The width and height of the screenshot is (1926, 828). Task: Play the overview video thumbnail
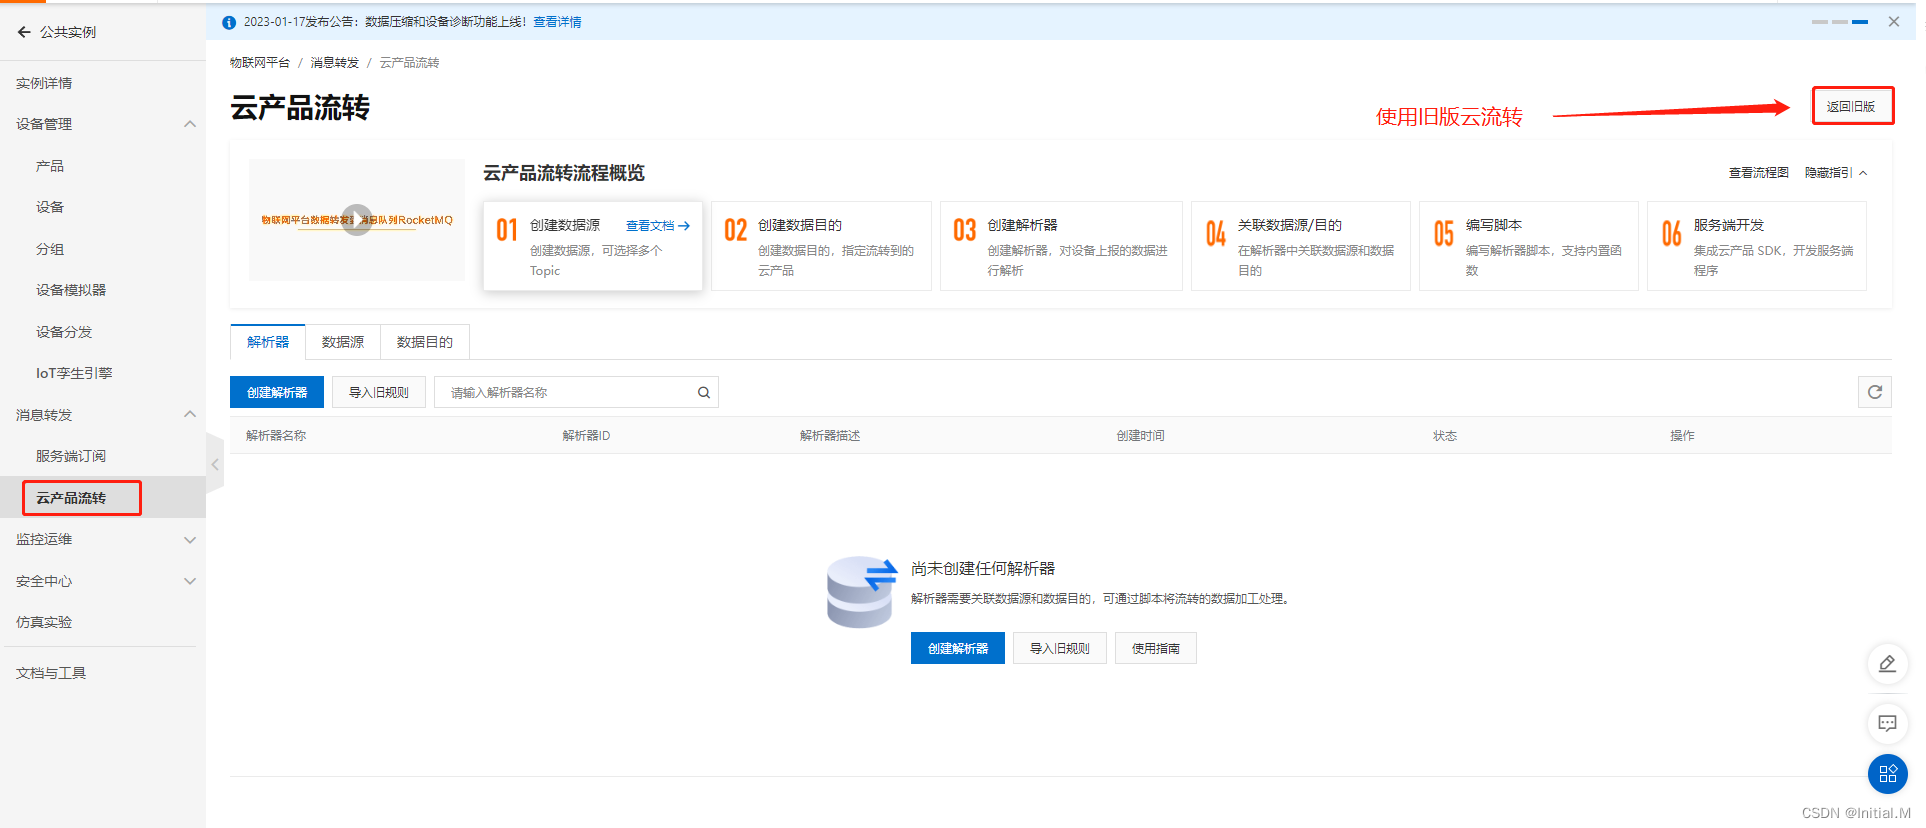pos(357,220)
